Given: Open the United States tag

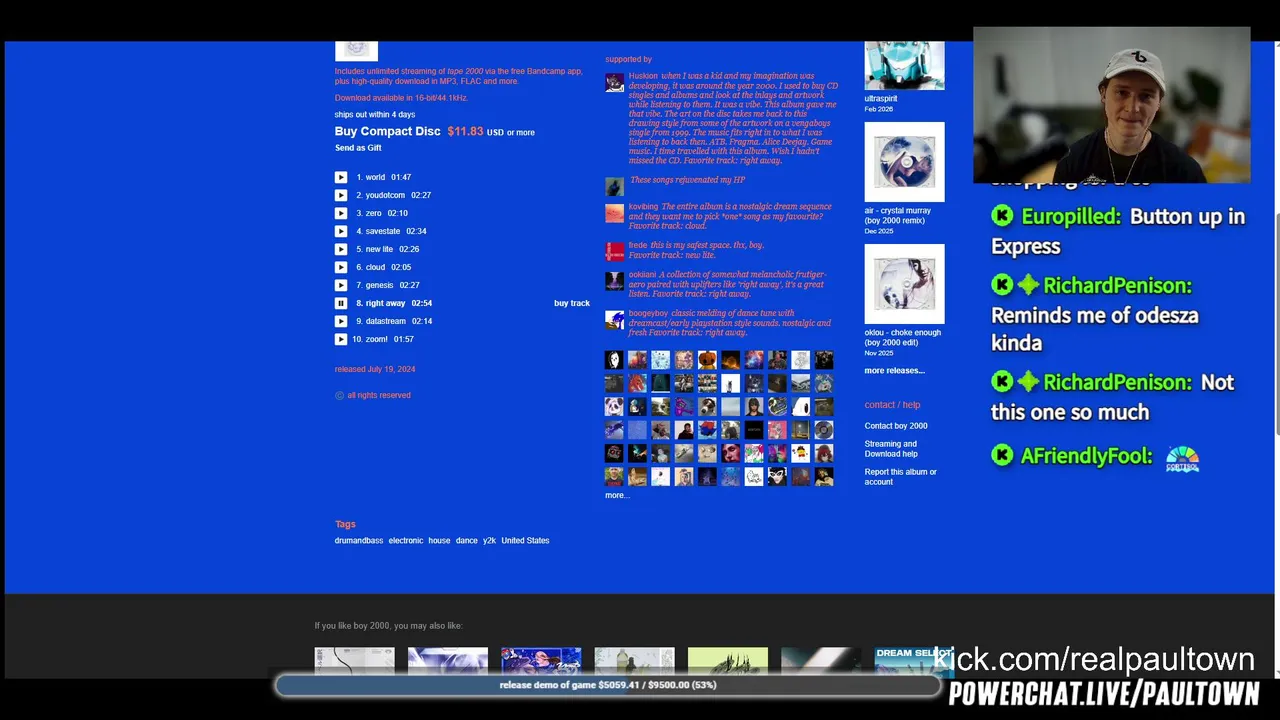Looking at the screenshot, I should [x=525, y=540].
